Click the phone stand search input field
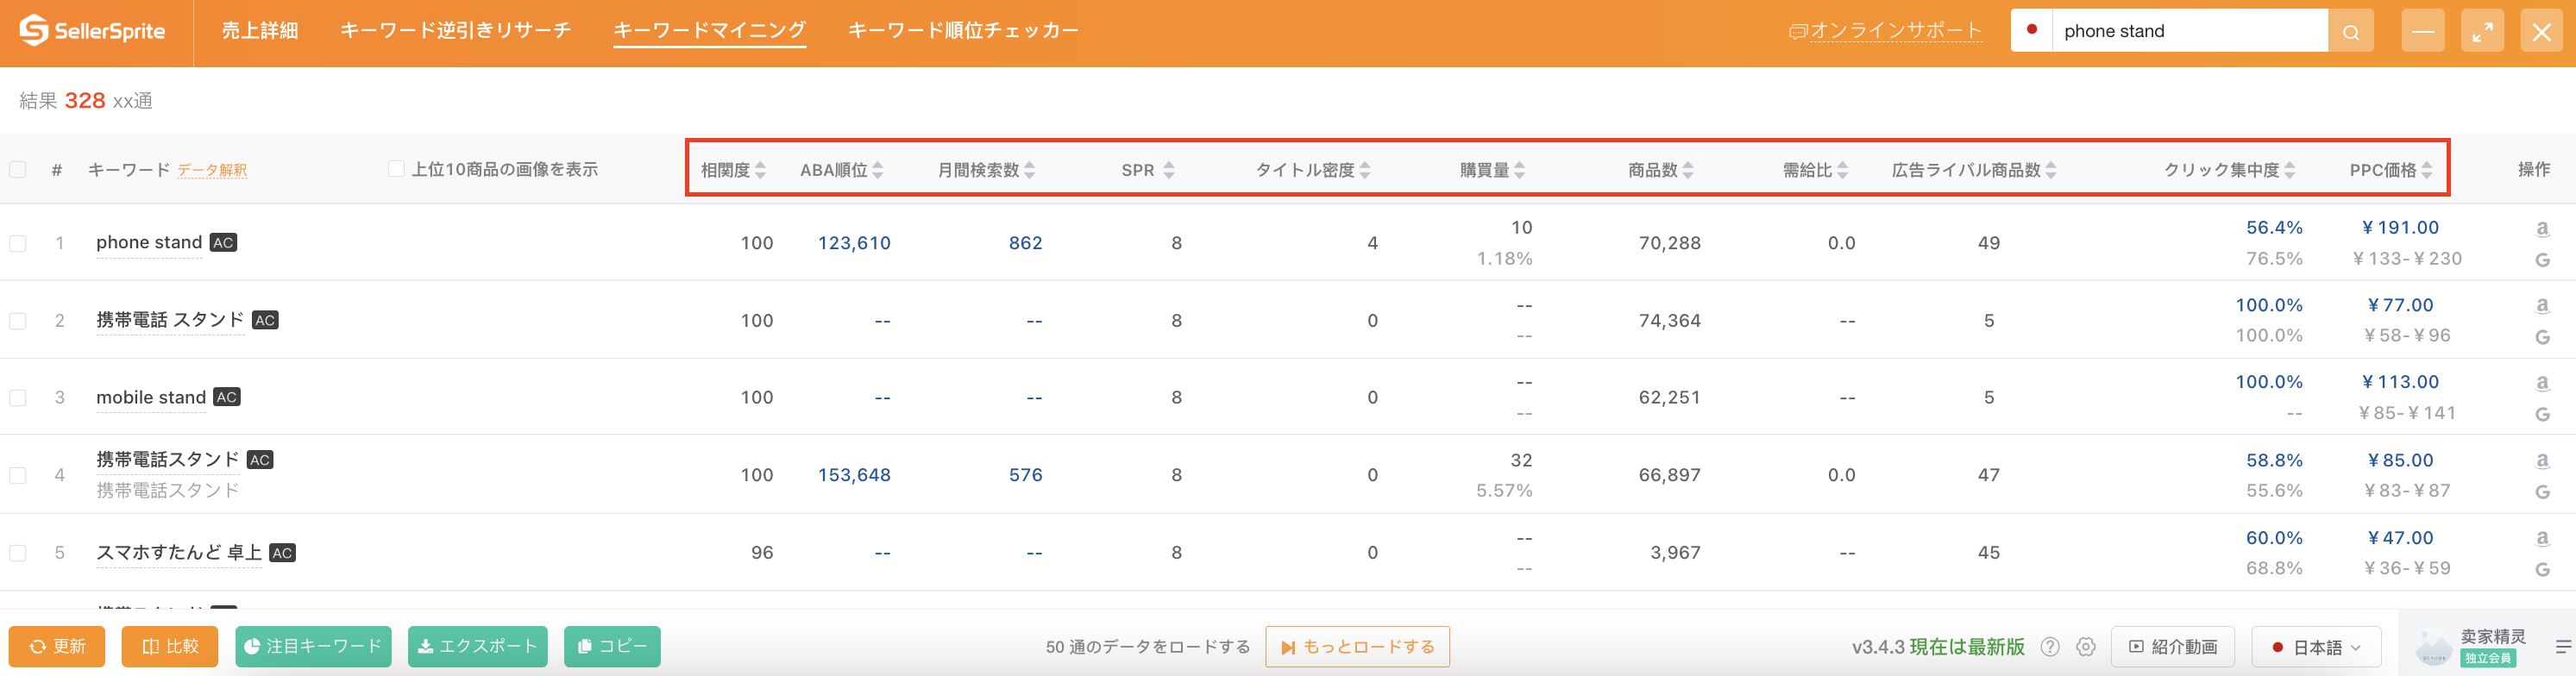The image size is (2576, 676). point(2190,31)
